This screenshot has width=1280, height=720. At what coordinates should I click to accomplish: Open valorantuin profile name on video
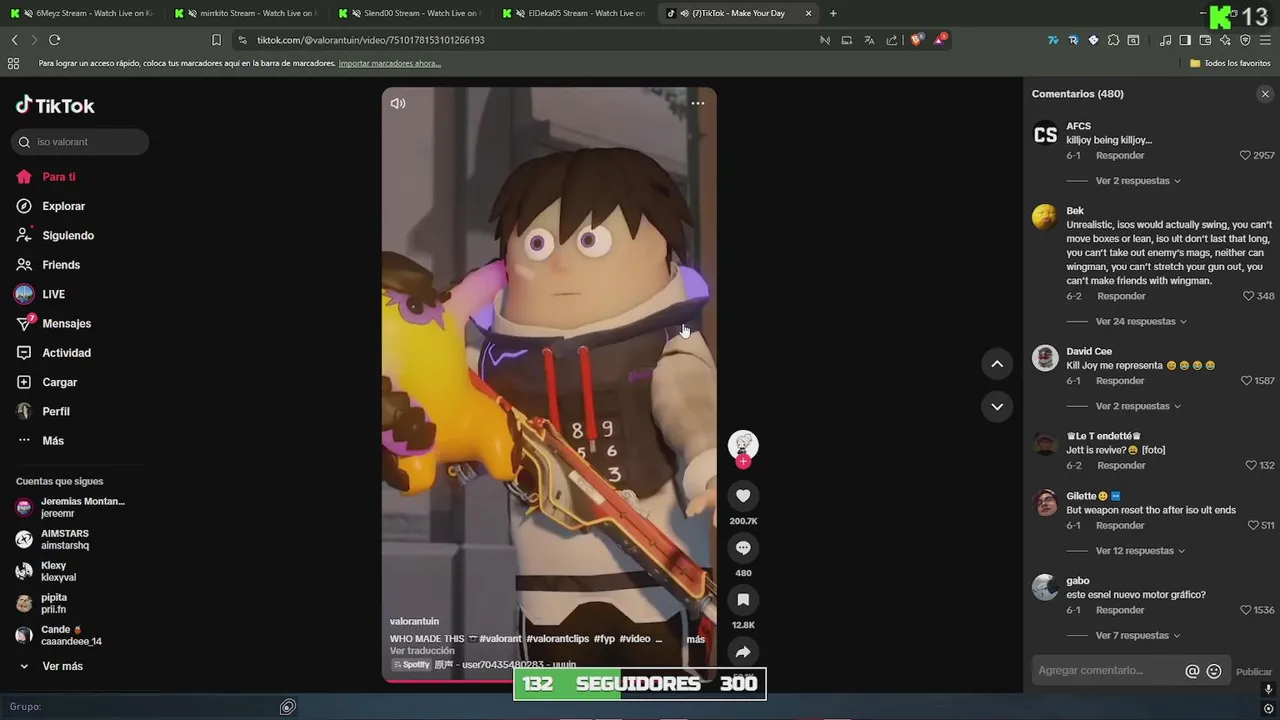pyautogui.click(x=414, y=621)
